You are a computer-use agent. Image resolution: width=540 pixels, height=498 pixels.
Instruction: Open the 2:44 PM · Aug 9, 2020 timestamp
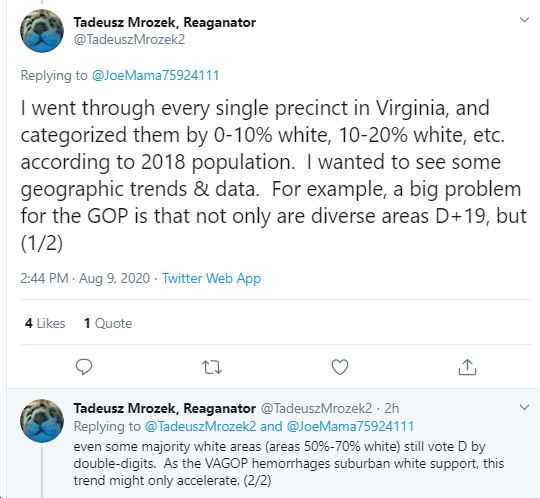pos(85,278)
